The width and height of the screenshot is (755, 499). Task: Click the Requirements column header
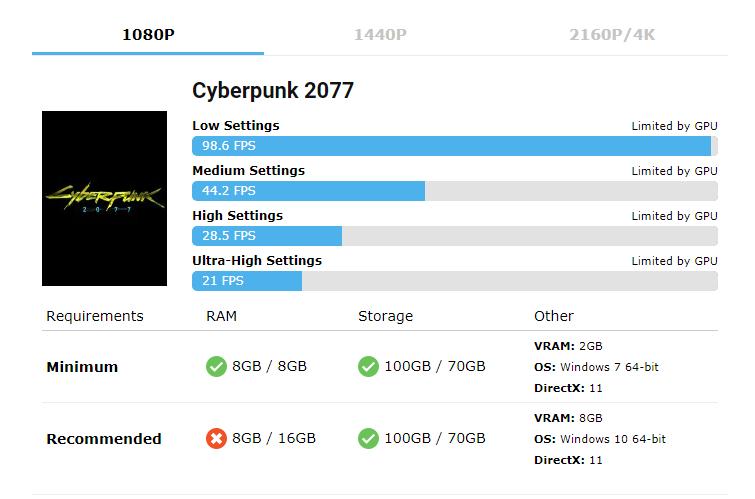[x=95, y=316]
